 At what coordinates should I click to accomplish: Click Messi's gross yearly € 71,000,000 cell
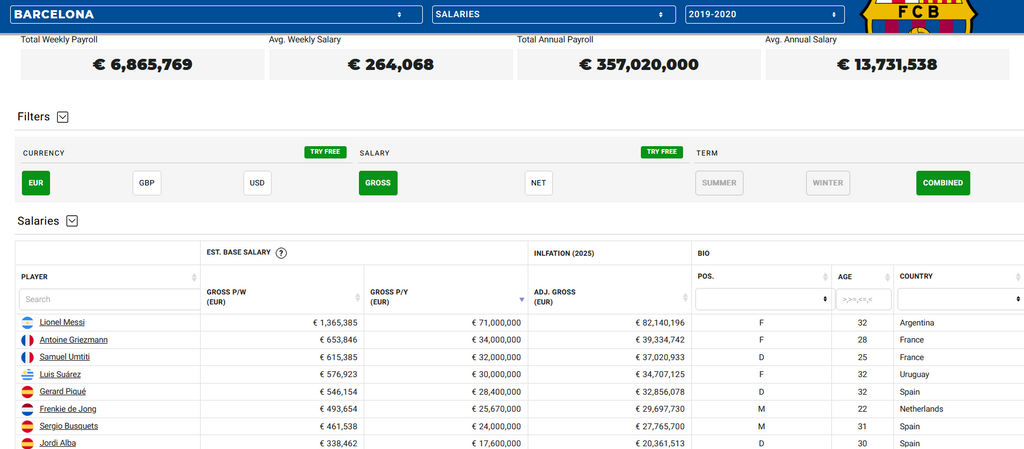tap(445, 323)
